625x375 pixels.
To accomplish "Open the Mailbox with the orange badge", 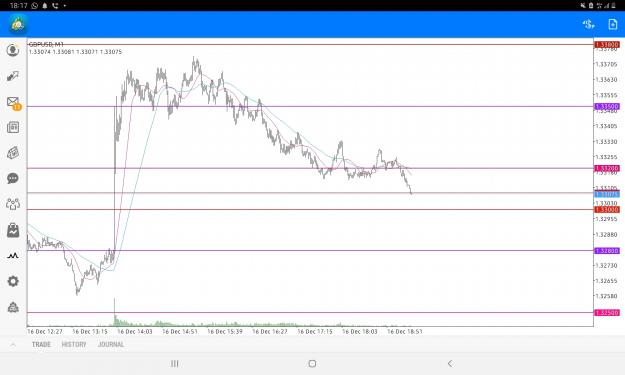I will pyautogui.click(x=14, y=103).
